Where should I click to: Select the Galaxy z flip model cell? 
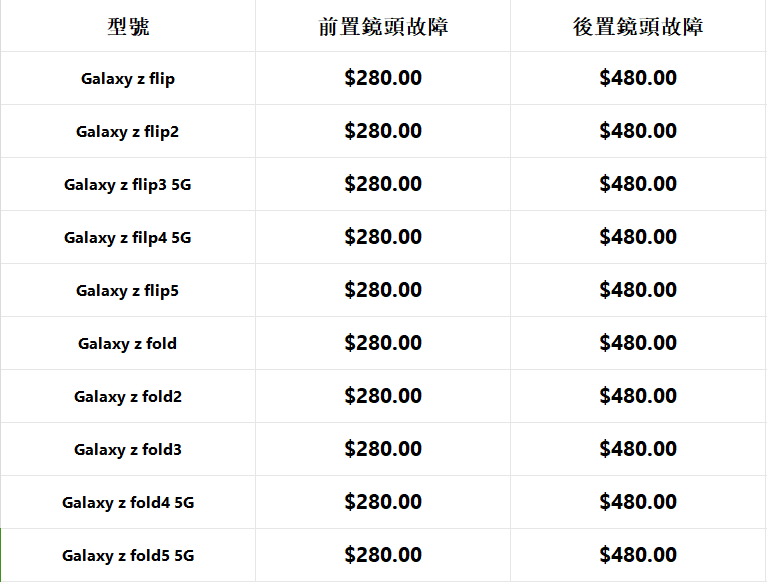click(128, 78)
